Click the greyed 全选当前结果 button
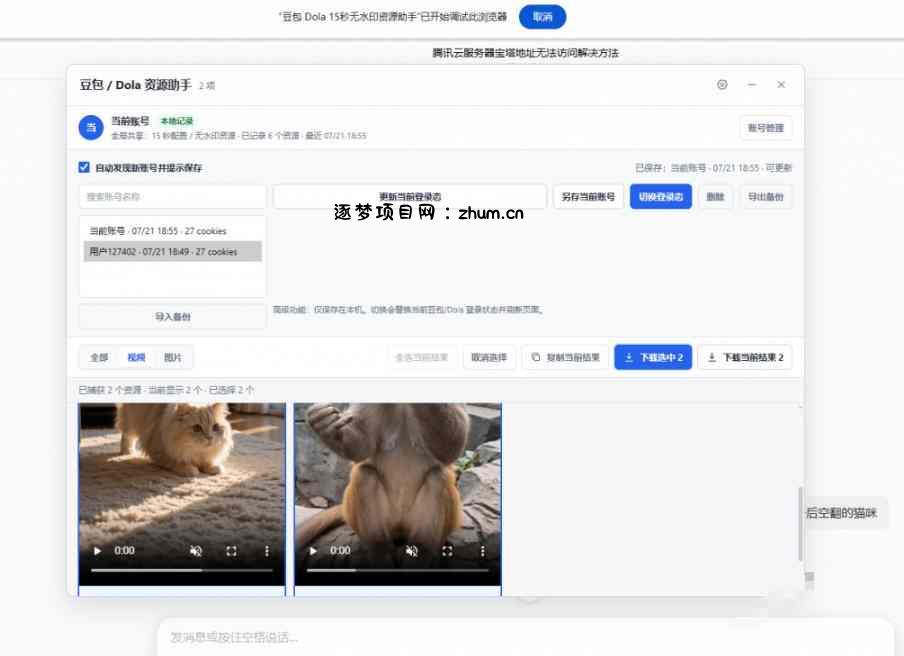Viewport: 904px width, 656px height. tap(421, 357)
